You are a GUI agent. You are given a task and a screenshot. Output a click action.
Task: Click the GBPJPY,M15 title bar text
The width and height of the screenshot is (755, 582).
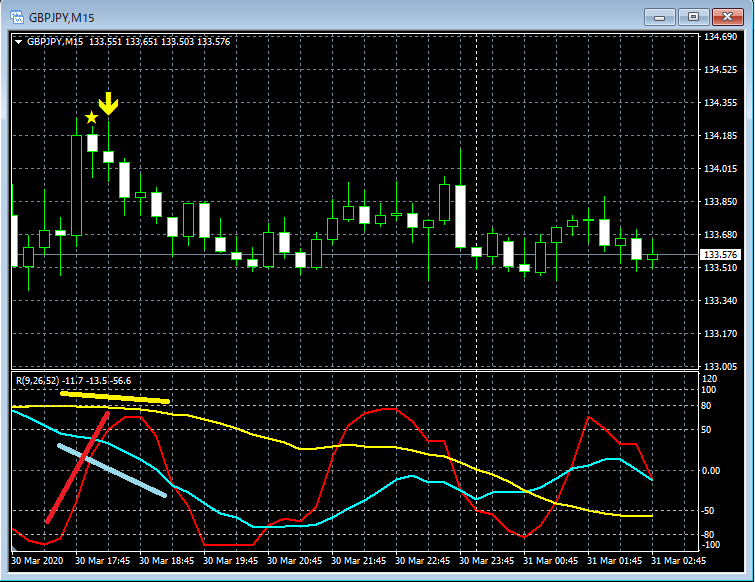[62, 17]
